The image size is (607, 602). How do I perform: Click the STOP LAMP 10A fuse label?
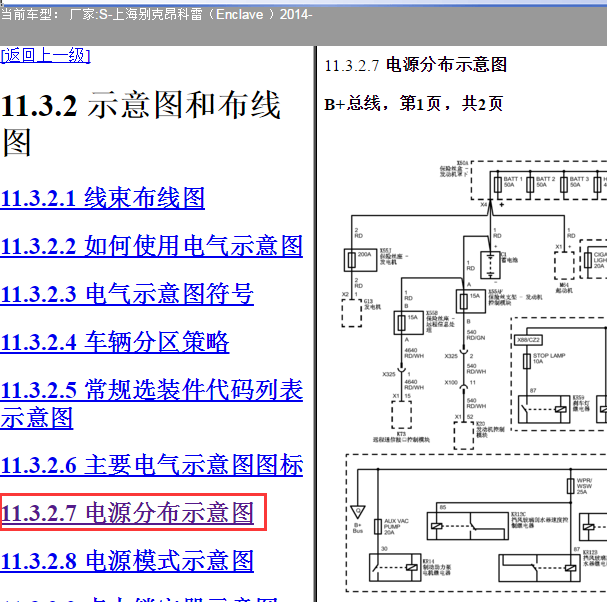tap(549, 358)
